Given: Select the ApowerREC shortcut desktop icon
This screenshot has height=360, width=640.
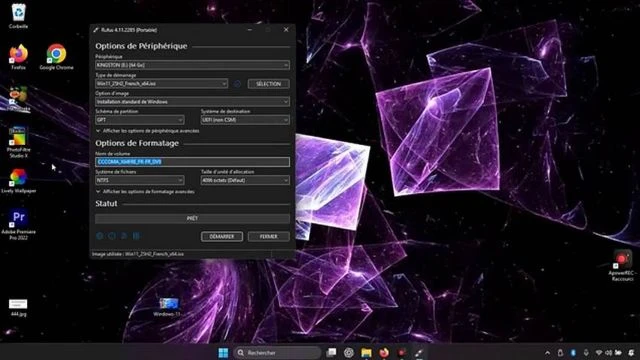Looking at the screenshot, I should [622, 266].
